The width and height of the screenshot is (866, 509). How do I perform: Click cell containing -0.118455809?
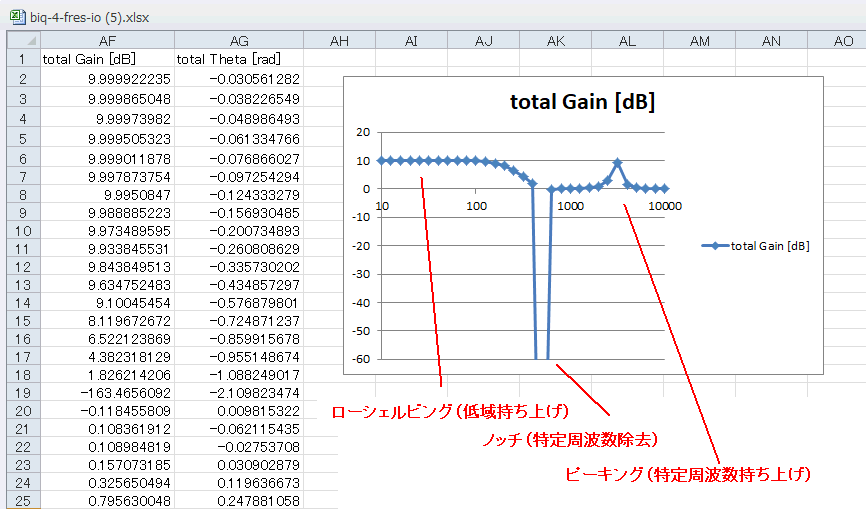pyautogui.click(x=107, y=411)
